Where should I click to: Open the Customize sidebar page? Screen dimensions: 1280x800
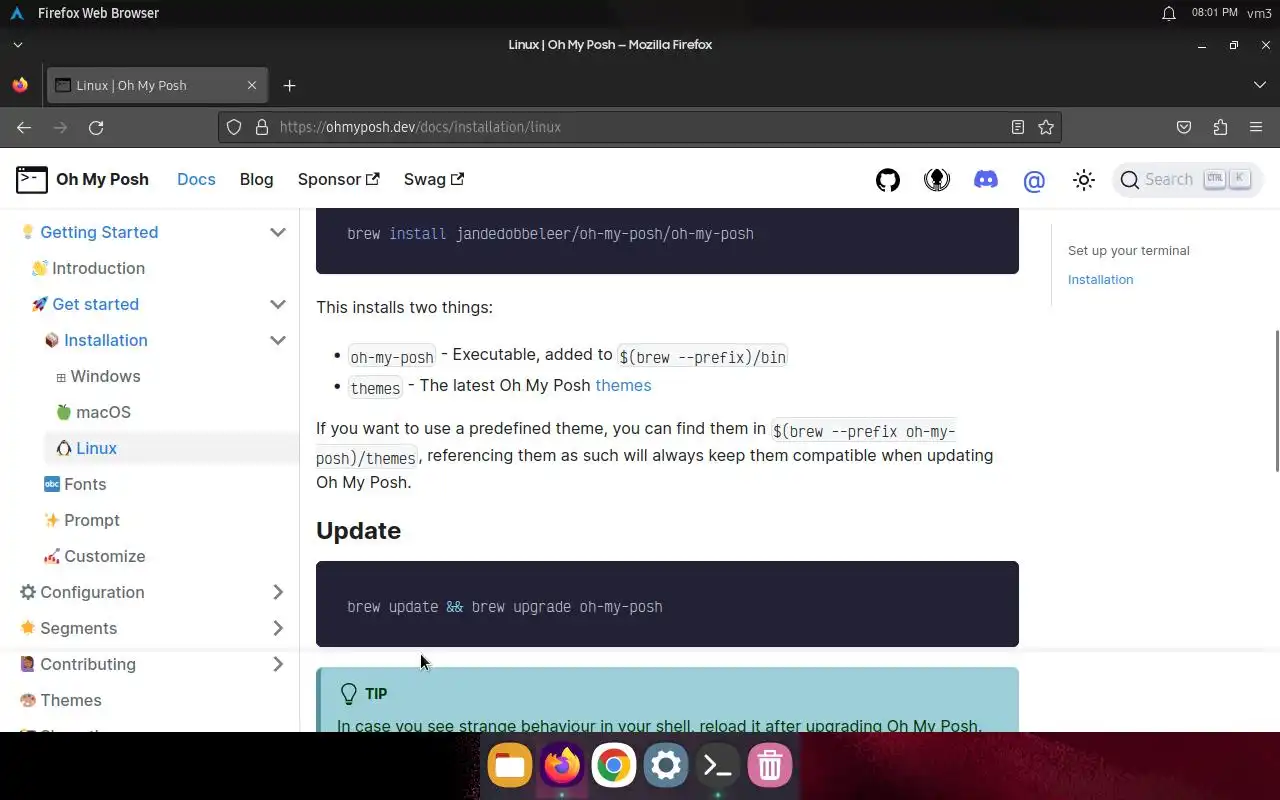click(x=105, y=556)
